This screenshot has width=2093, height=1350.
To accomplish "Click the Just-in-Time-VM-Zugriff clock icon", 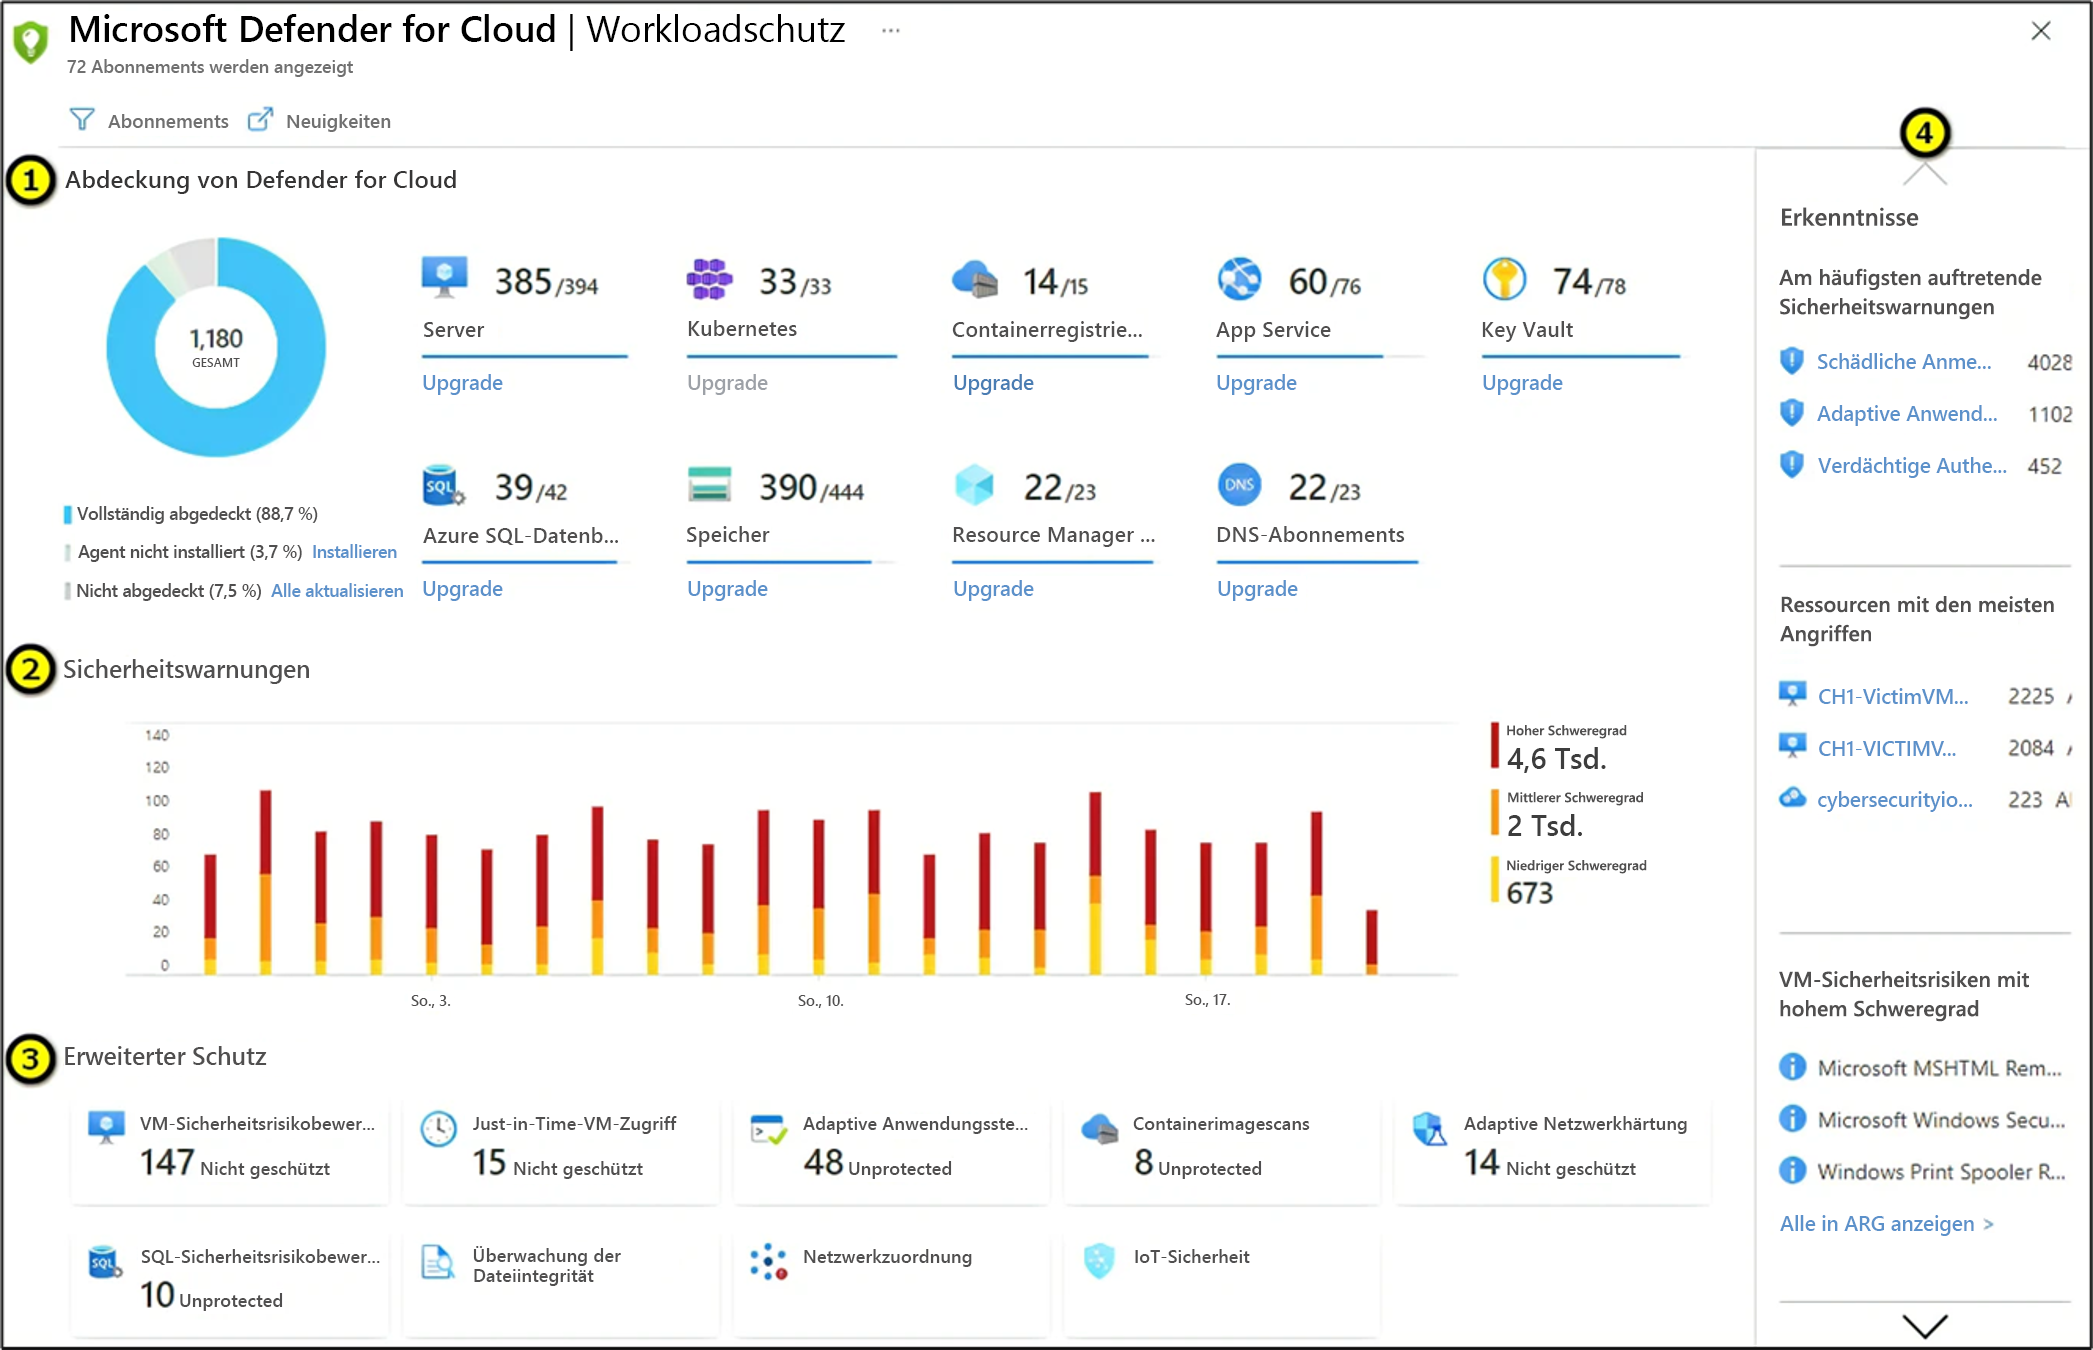I will (x=439, y=1129).
